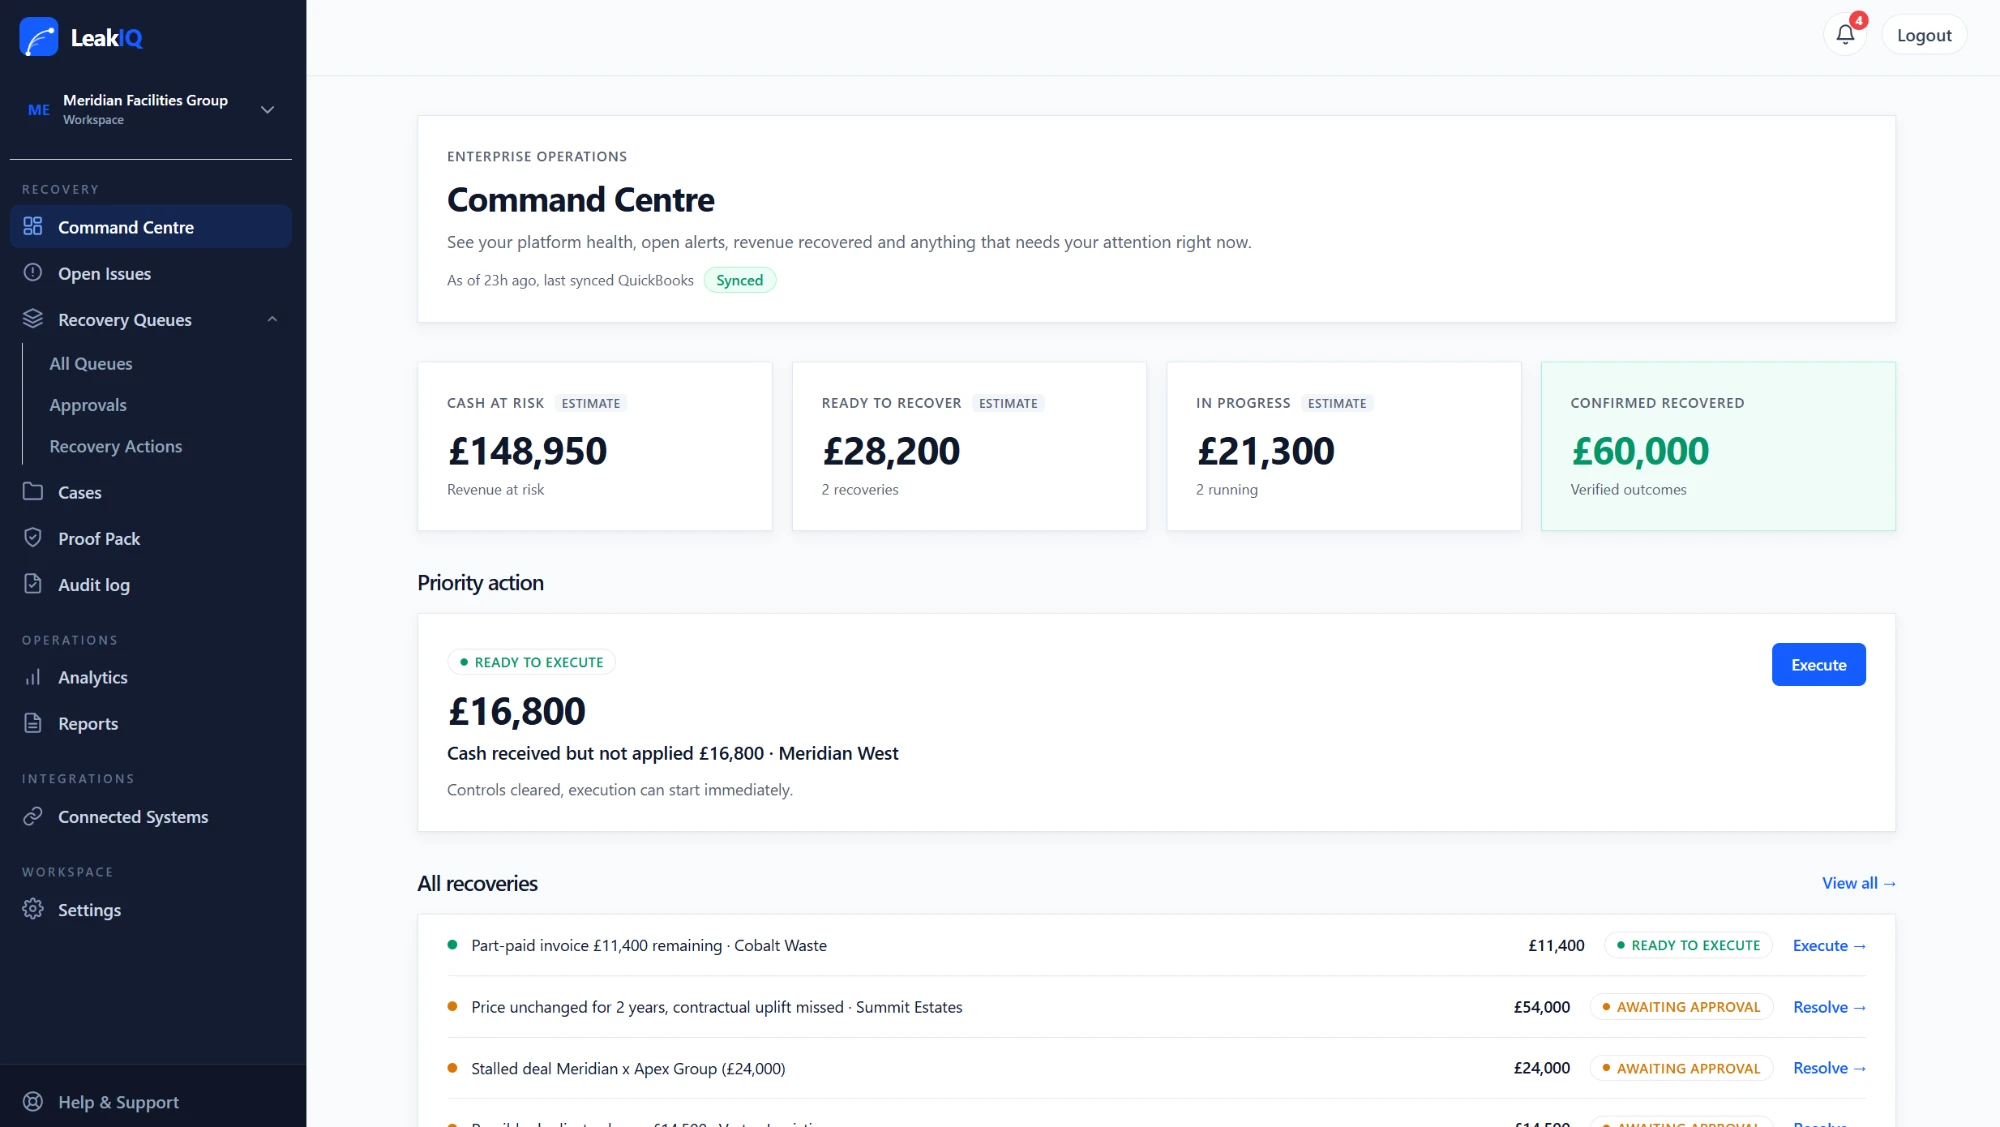Open the notifications bell icon

coord(1845,35)
